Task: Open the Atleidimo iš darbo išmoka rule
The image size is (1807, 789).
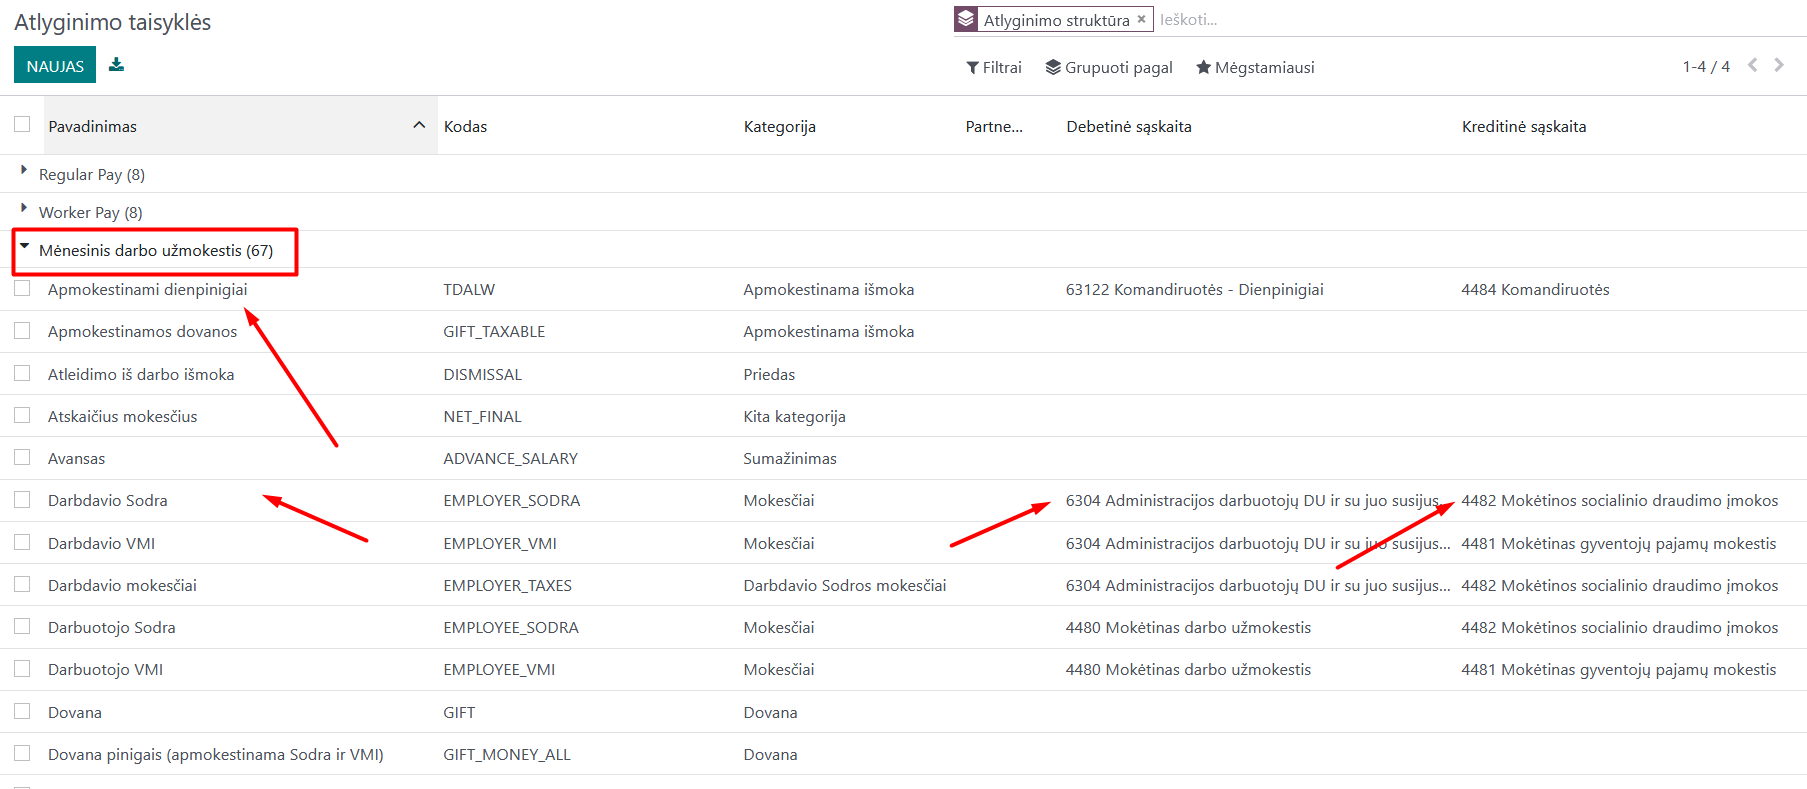Action: 141,374
